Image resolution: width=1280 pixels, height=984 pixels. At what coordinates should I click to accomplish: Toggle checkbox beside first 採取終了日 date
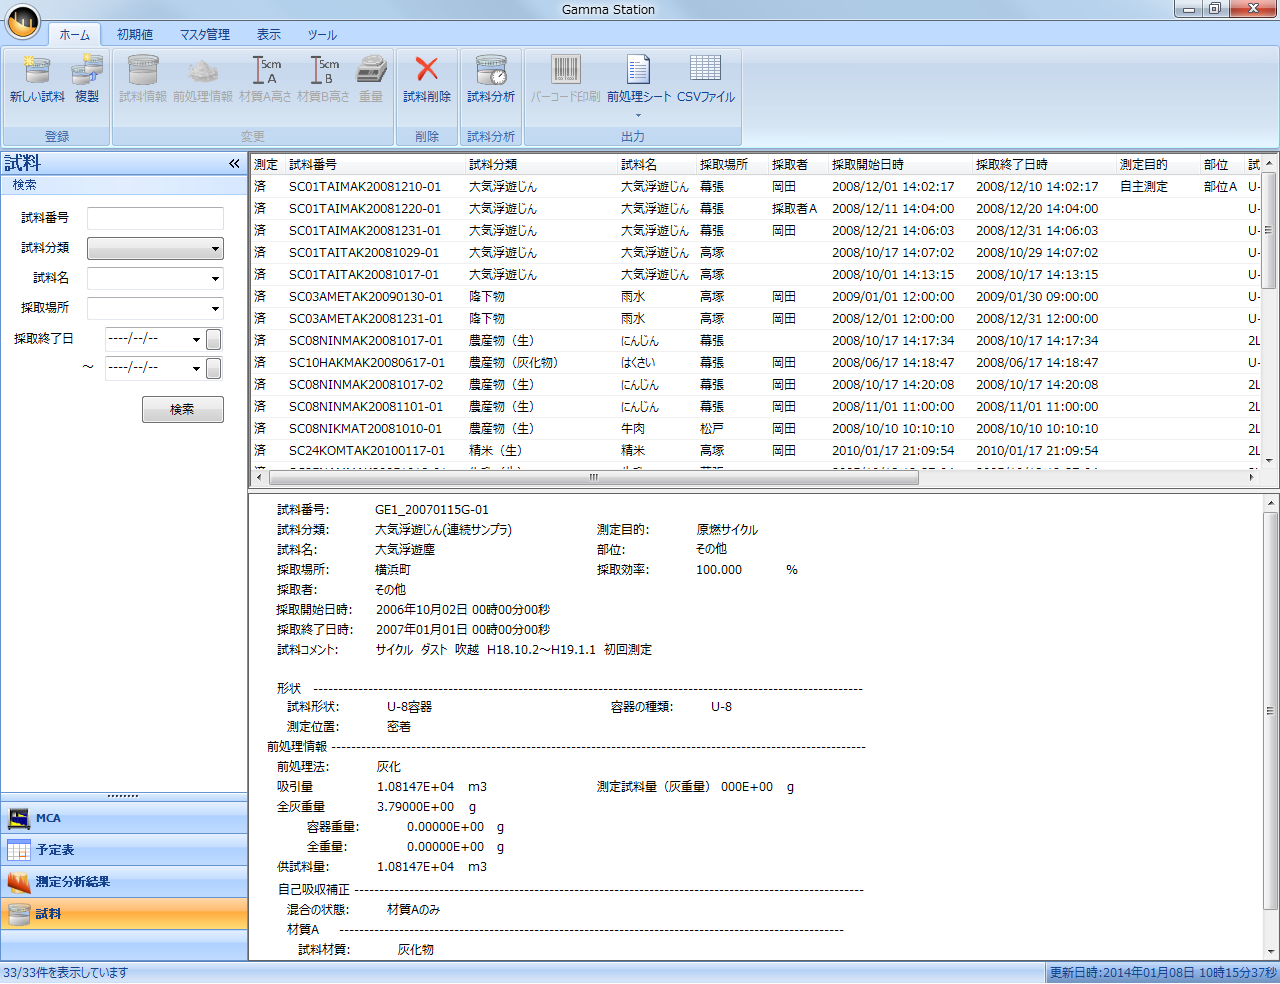coord(213,339)
